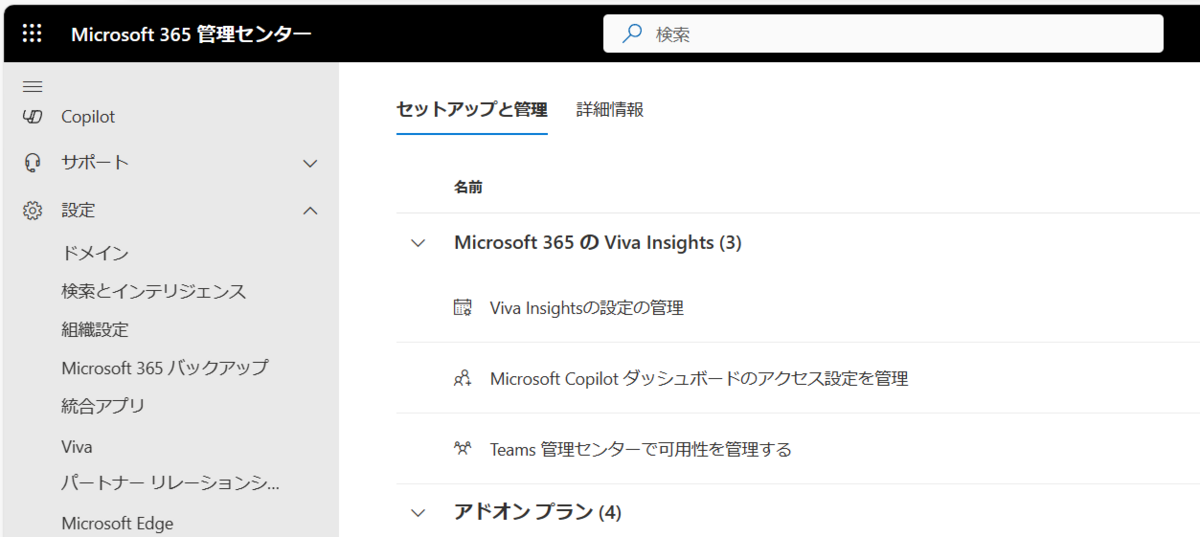Click the magnifier icon in search box
This screenshot has width=1200, height=537.
coord(632,34)
